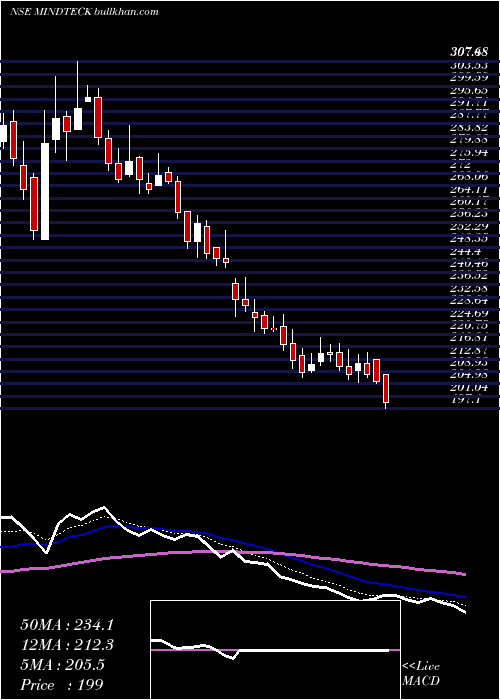500x700 pixels.
Task: Click the 283.82 price axis label
Action: (468, 128)
